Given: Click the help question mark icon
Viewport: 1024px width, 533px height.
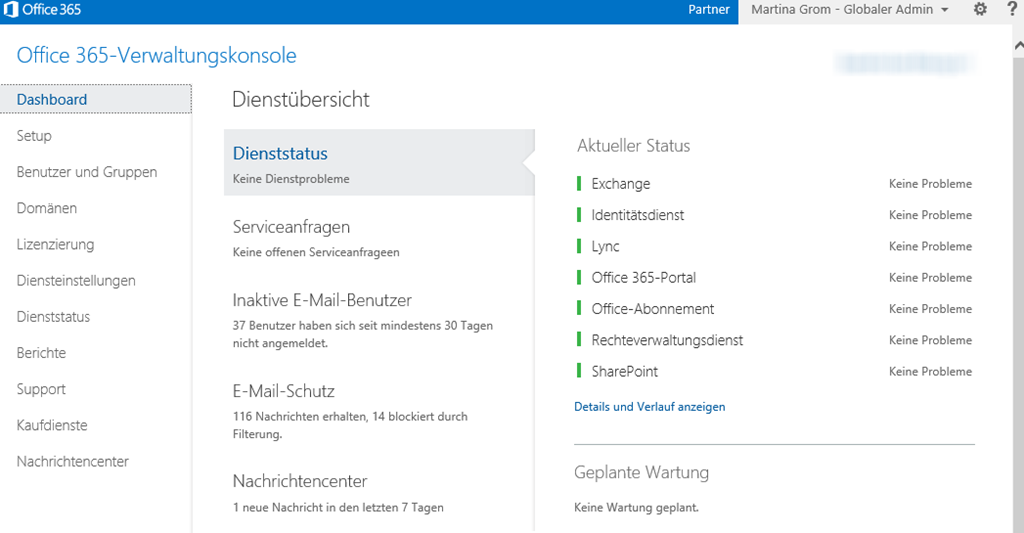Looking at the screenshot, I should point(1012,10).
